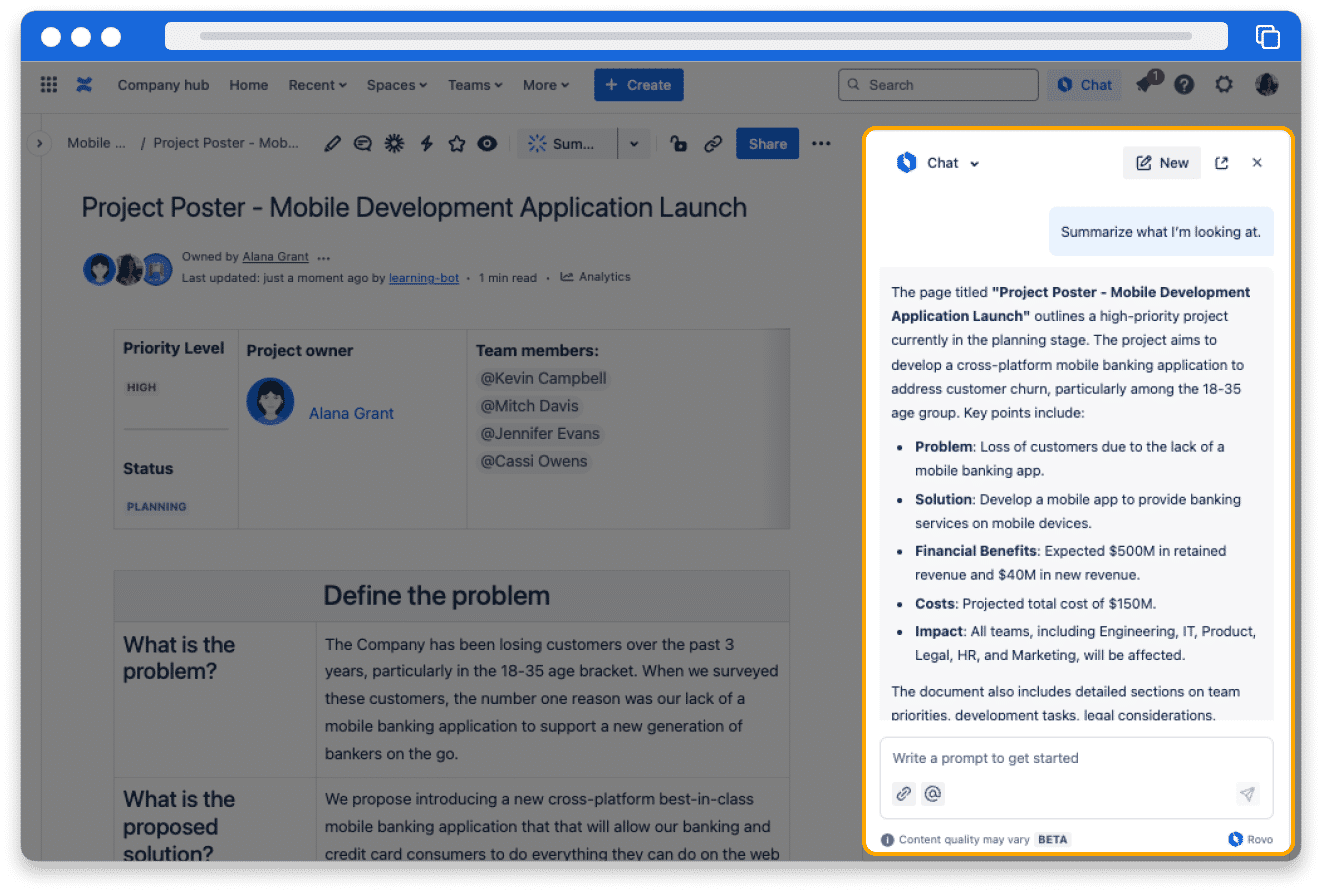This screenshot has height=892, width=1322.
Task: Open the learning-bot link
Action: coord(424,278)
